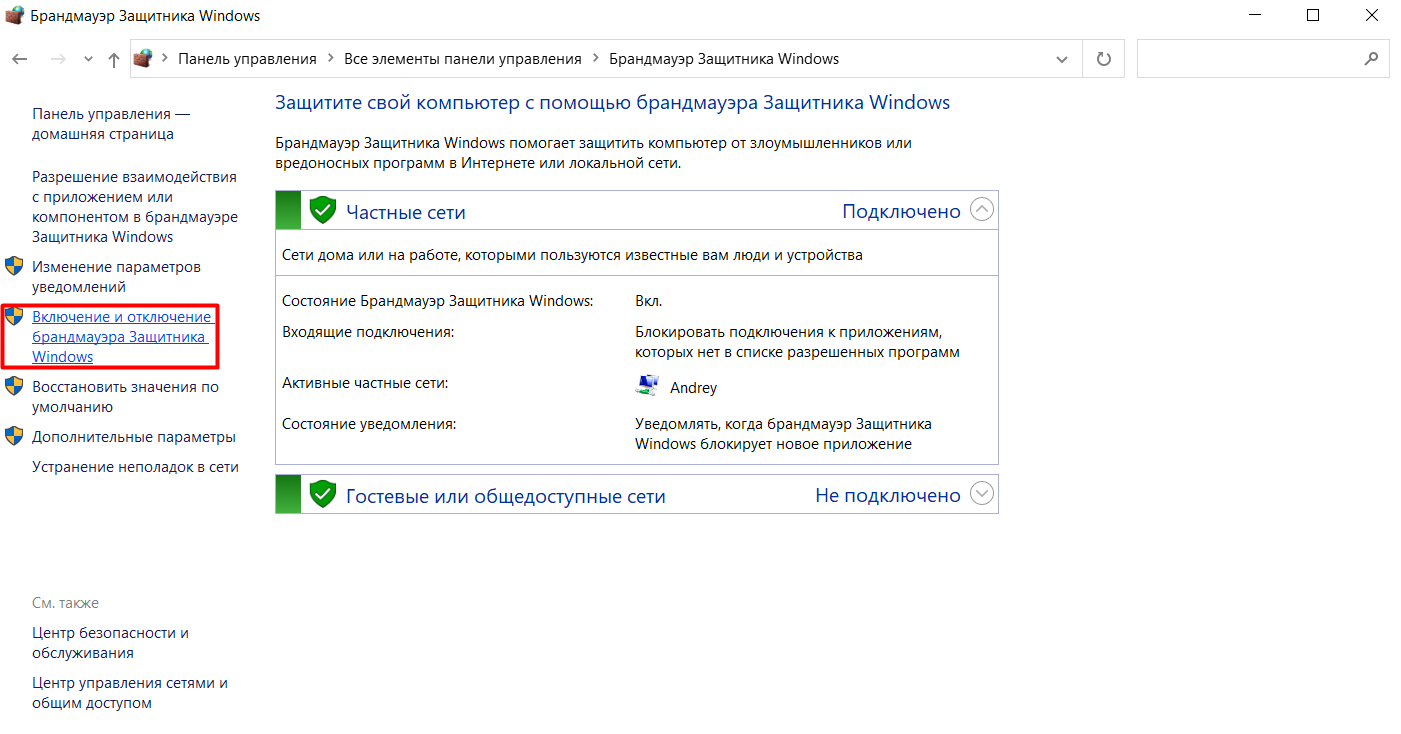This screenshot has width=1401, height=734.
Task: Click the shield icon beside Изменение параметров уведомлений
Action: [14, 266]
